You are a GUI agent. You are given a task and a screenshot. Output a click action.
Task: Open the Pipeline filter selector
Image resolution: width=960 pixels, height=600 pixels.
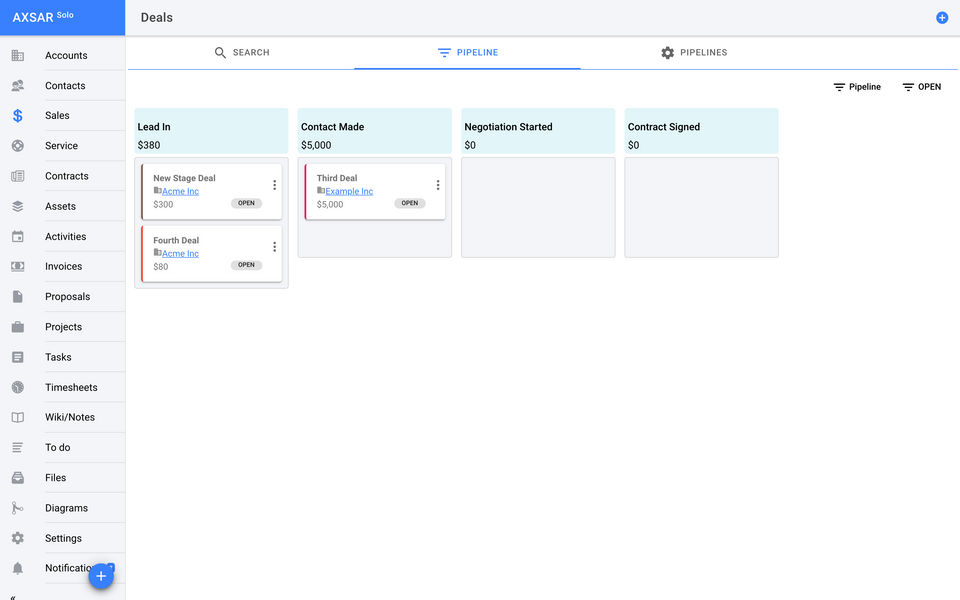[x=857, y=87]
